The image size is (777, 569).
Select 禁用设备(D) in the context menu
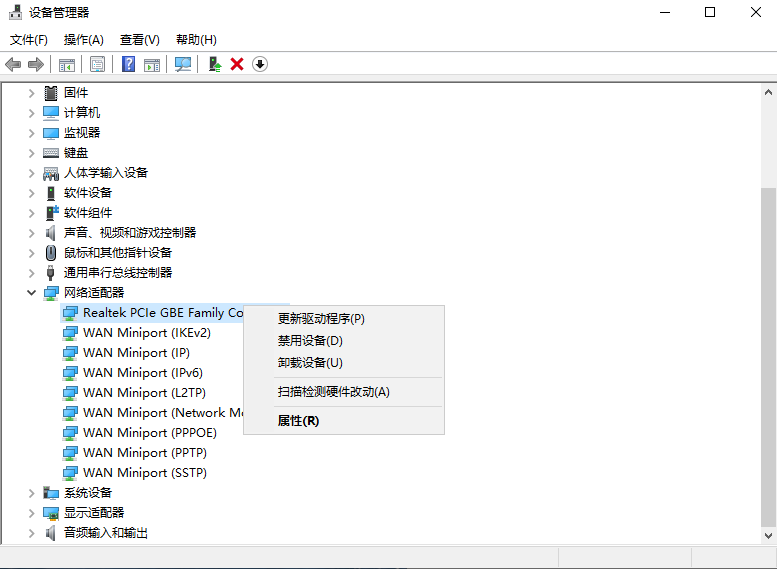pyautogui.click(x=310, y=341)
